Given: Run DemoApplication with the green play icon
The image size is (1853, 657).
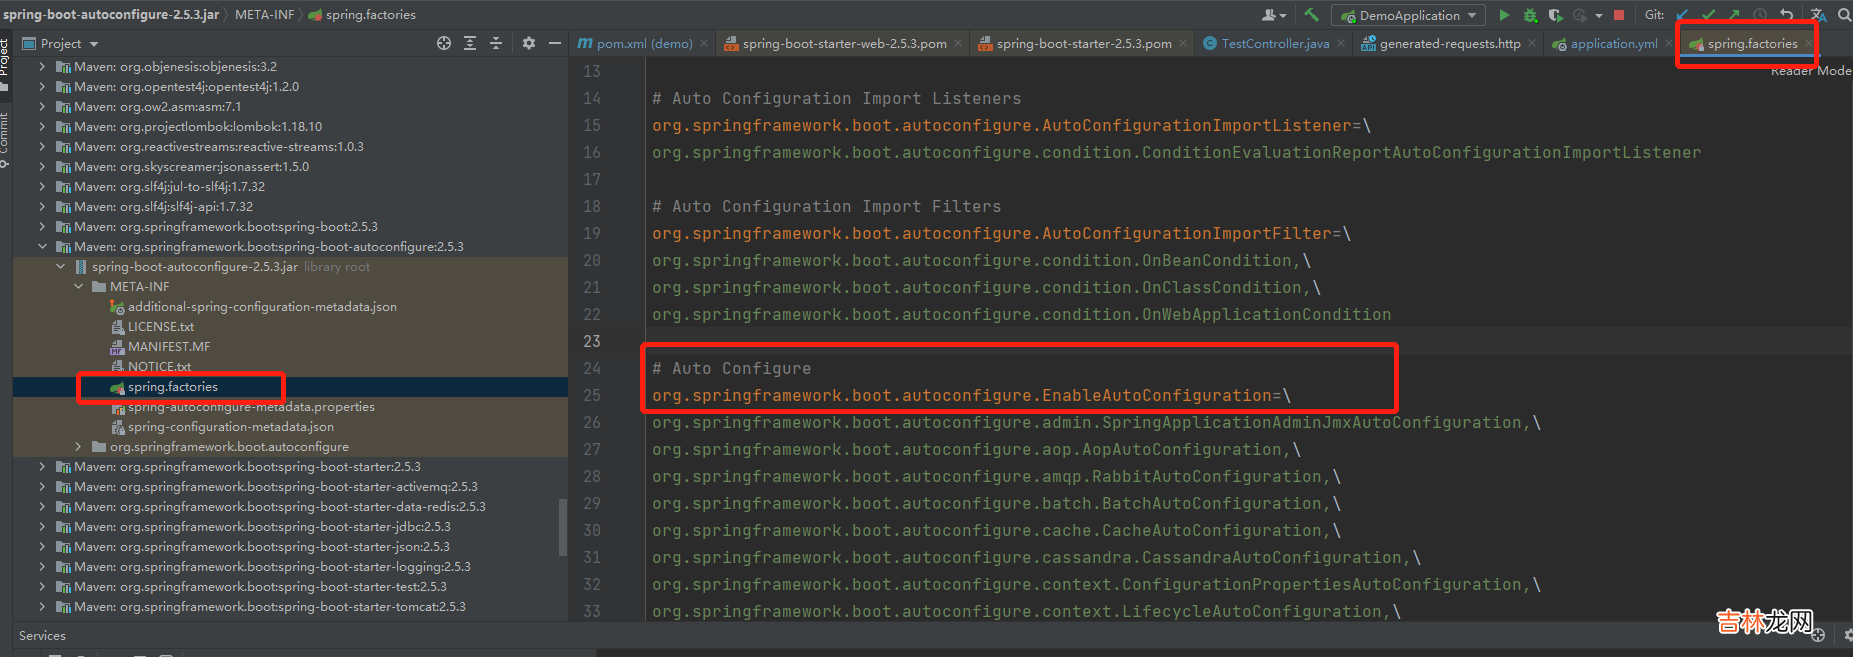Looking at the screenshot, I should (x=1504, y=15).
